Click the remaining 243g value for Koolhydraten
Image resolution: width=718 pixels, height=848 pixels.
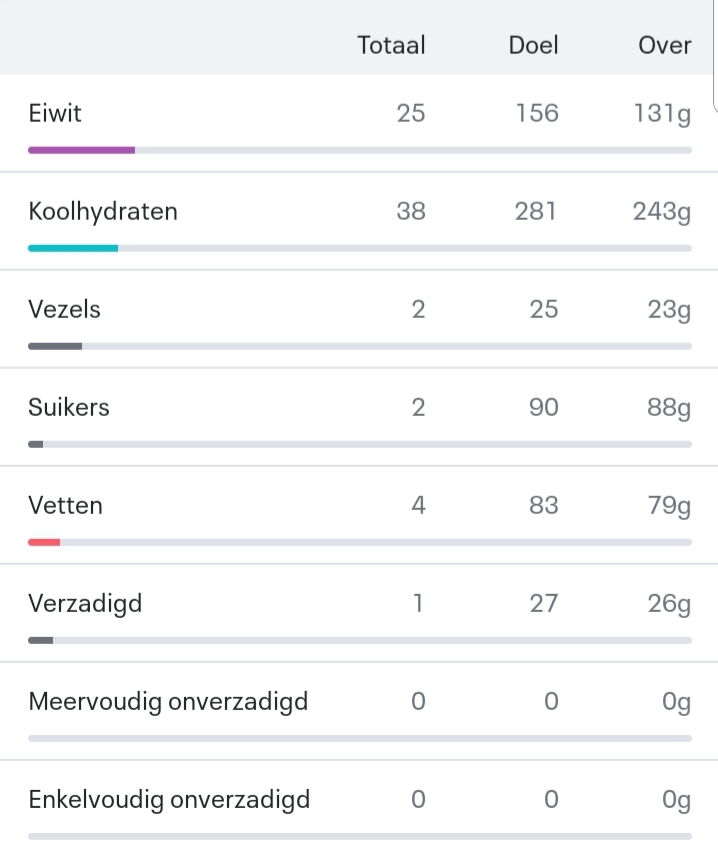[x=661, y=211]
